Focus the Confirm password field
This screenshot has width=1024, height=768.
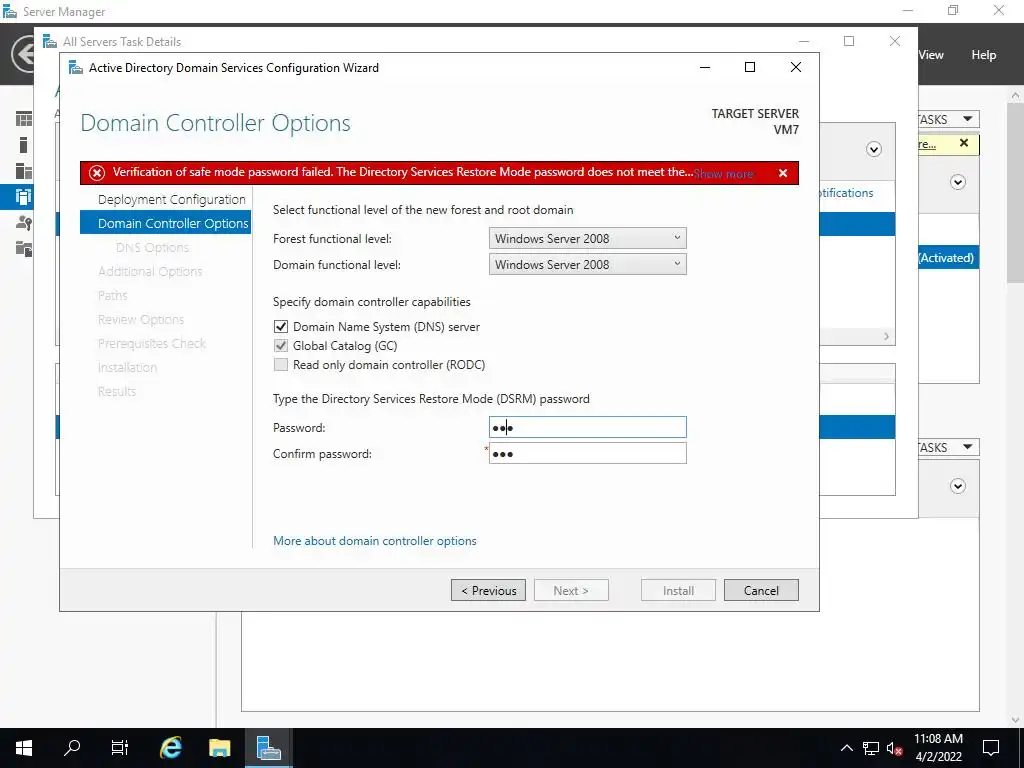pyautogui.click(x=588, y=453)
